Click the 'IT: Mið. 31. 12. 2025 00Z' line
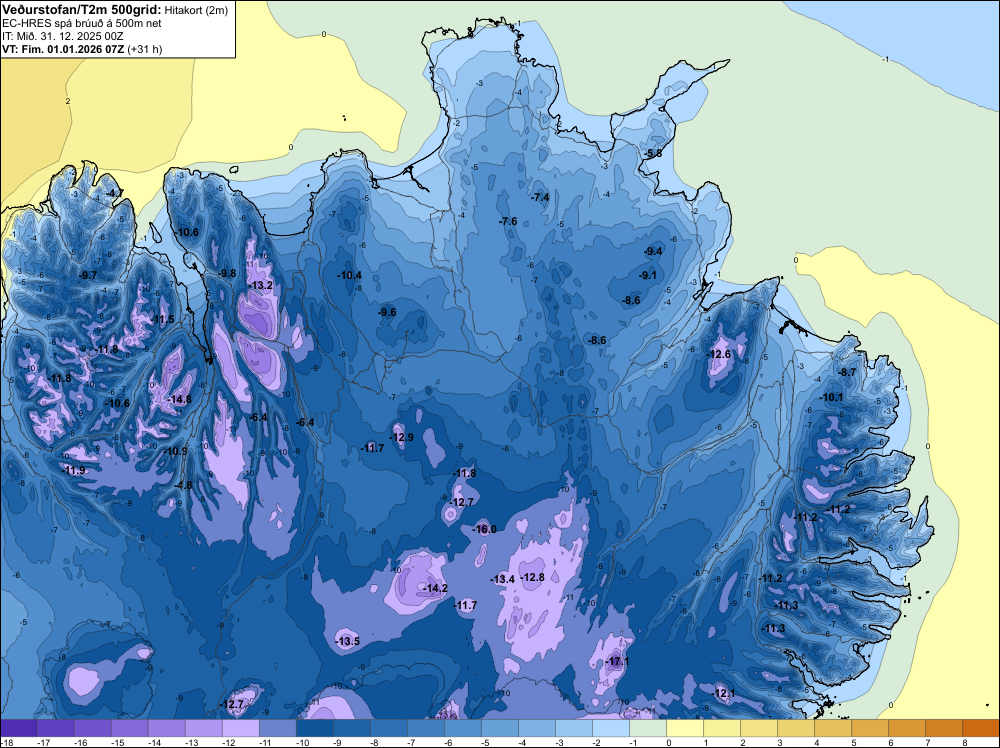Image resolution: width=1000 pixels, height=748 pixels. pos(62,36)
